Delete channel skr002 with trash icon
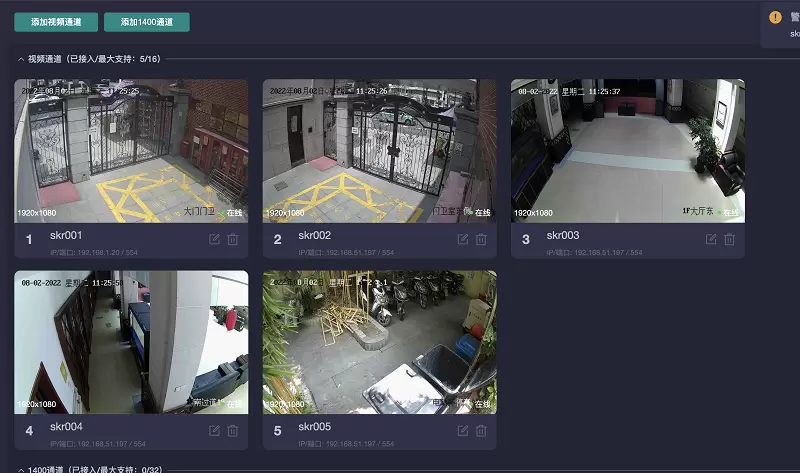 tap(481, 239)
